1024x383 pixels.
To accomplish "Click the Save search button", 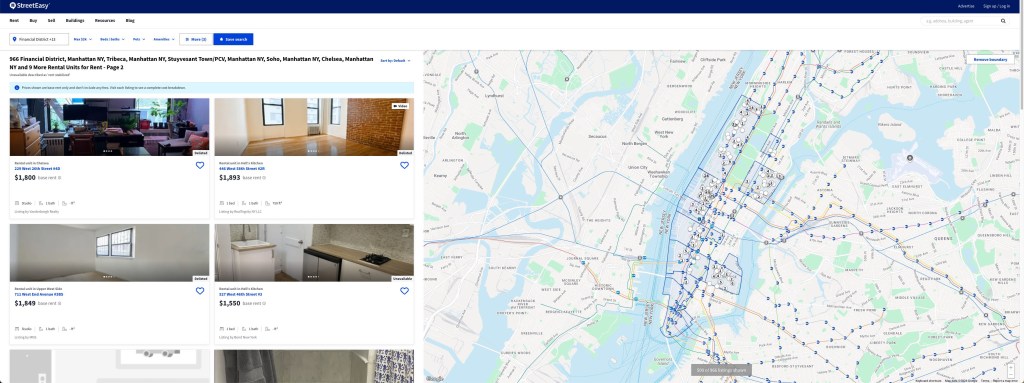I will tap(233, 39).
